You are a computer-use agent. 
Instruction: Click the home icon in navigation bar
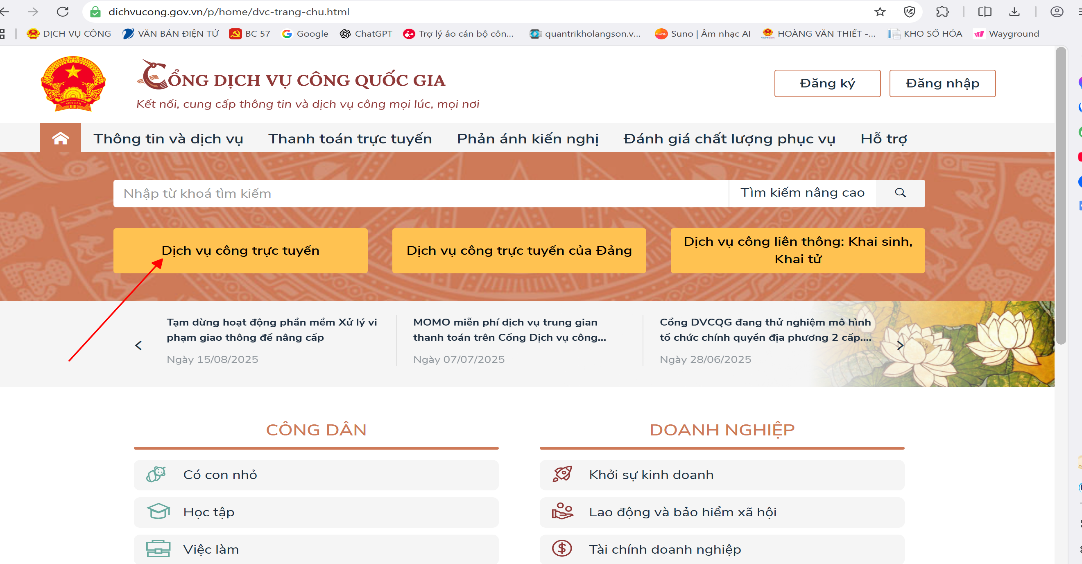(60, 138)
